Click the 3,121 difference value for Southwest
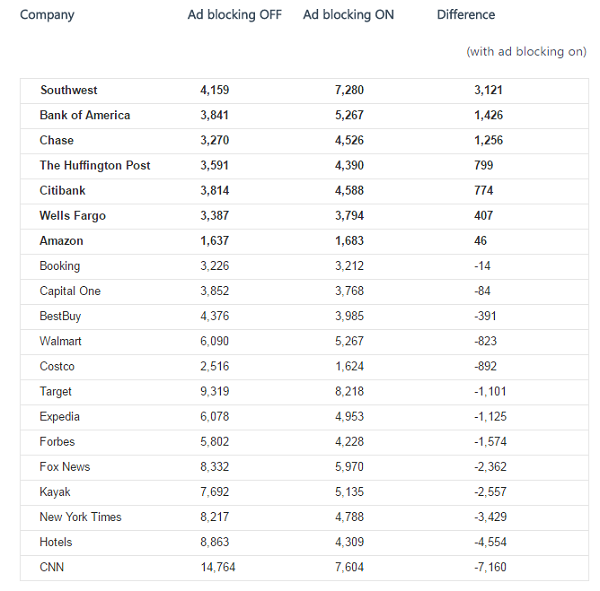 coord(490,90)
